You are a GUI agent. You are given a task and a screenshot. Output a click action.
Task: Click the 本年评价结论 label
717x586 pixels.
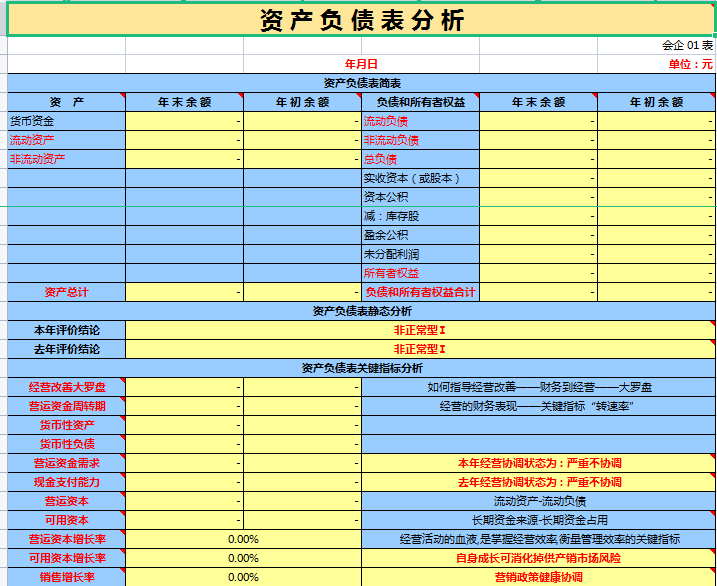(x=66, y=330)
